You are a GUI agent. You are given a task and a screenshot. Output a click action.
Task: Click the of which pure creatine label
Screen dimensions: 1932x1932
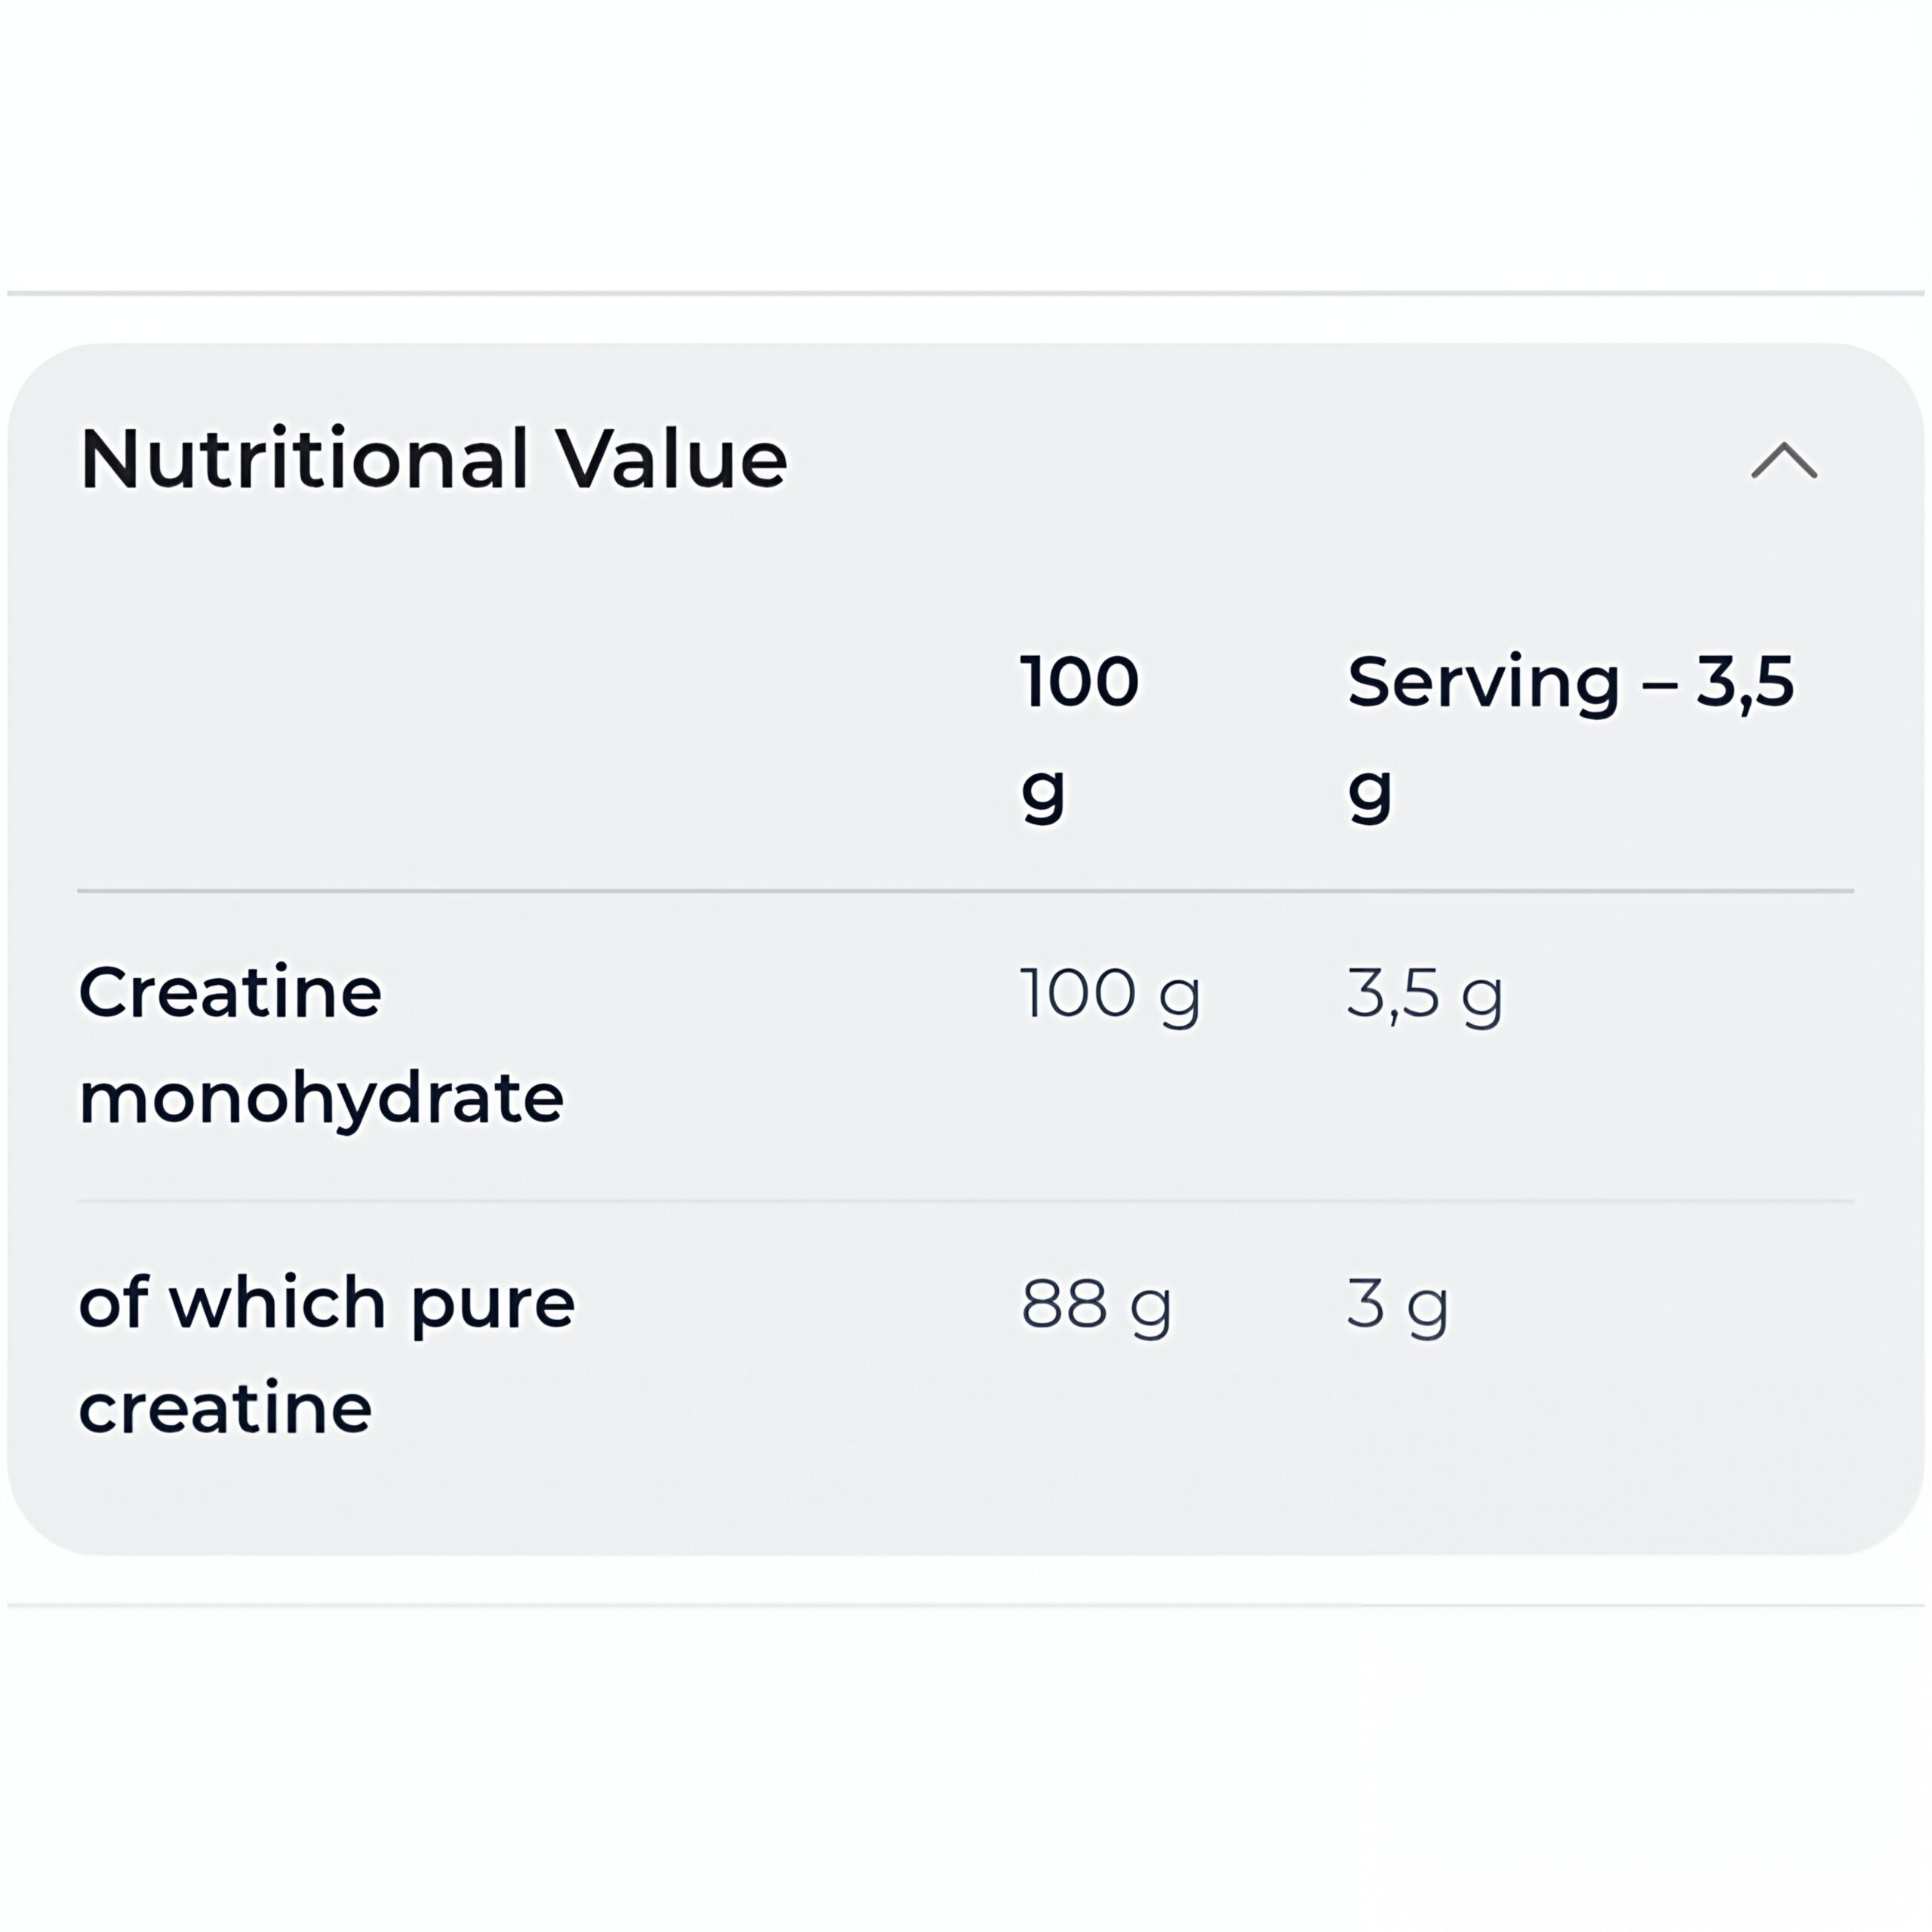326,1355
